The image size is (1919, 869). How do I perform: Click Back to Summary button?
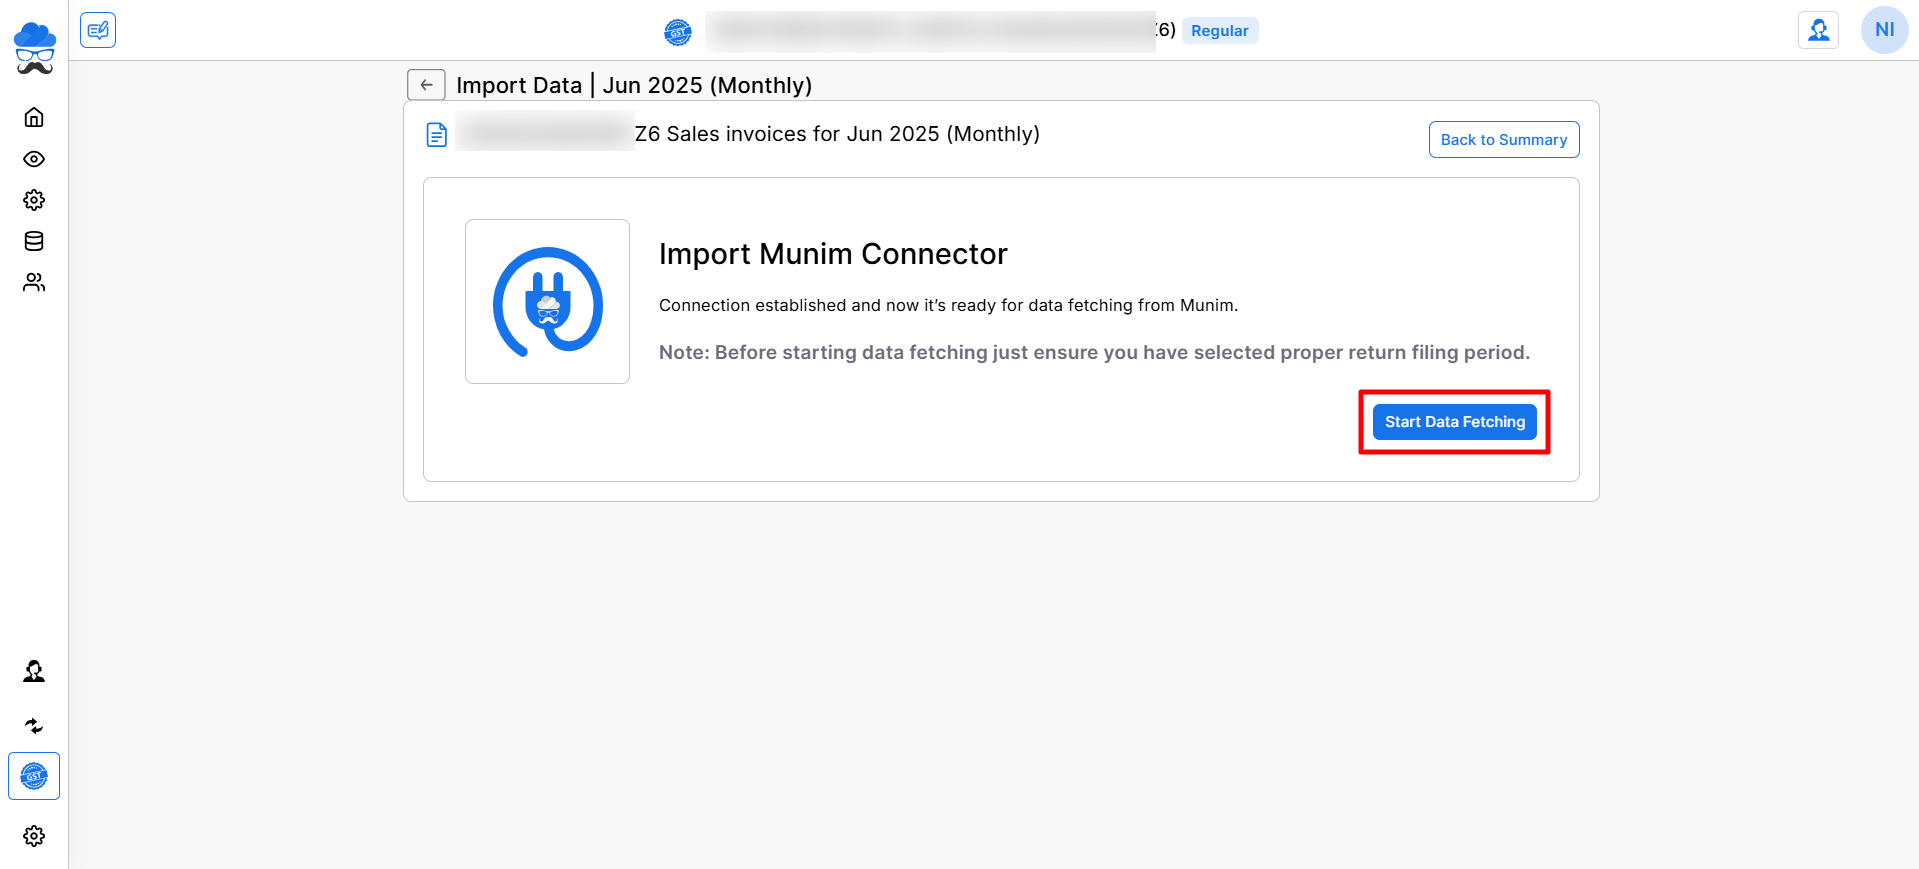click(x=1503, y=140)
